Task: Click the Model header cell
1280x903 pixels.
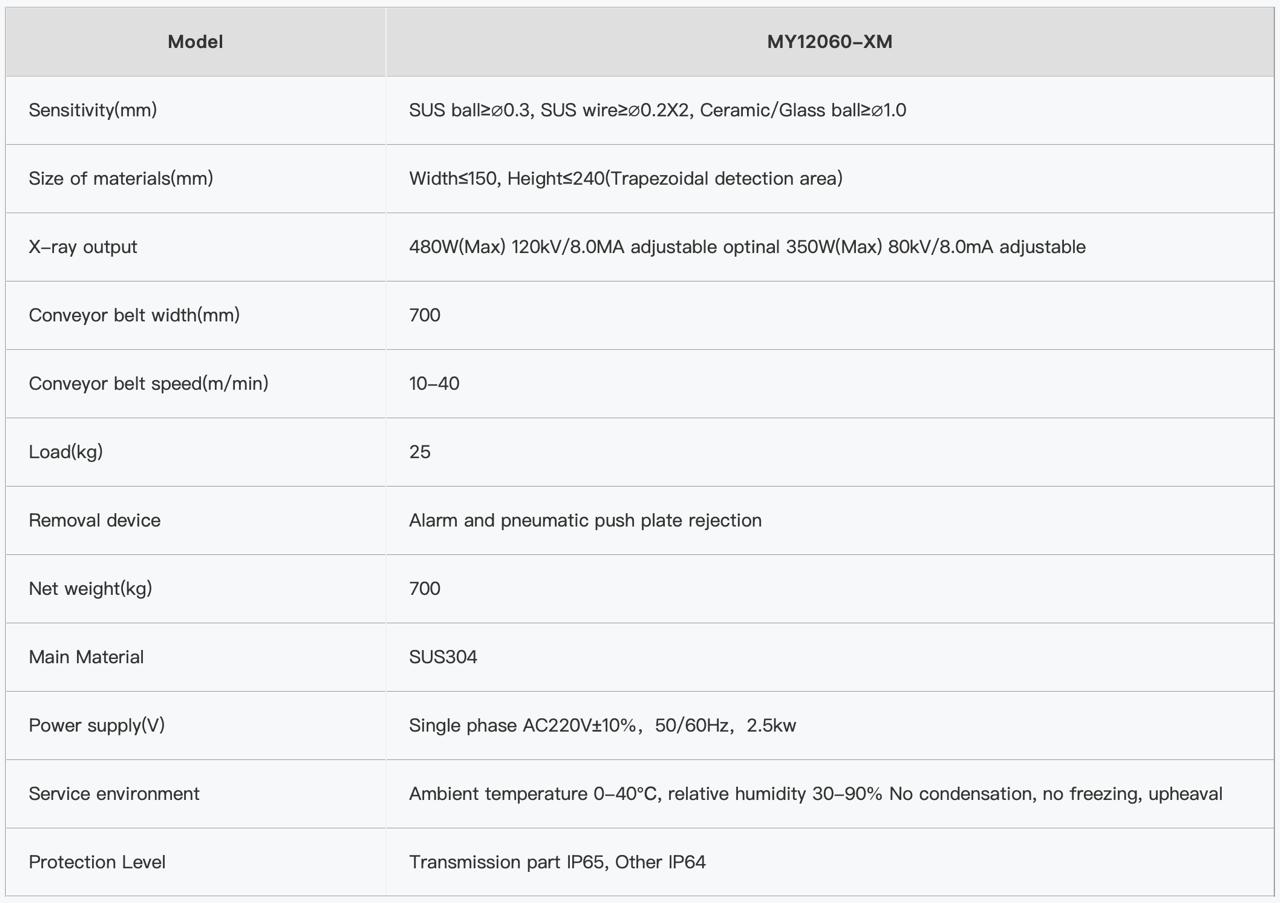Action: tap(195, 42)
